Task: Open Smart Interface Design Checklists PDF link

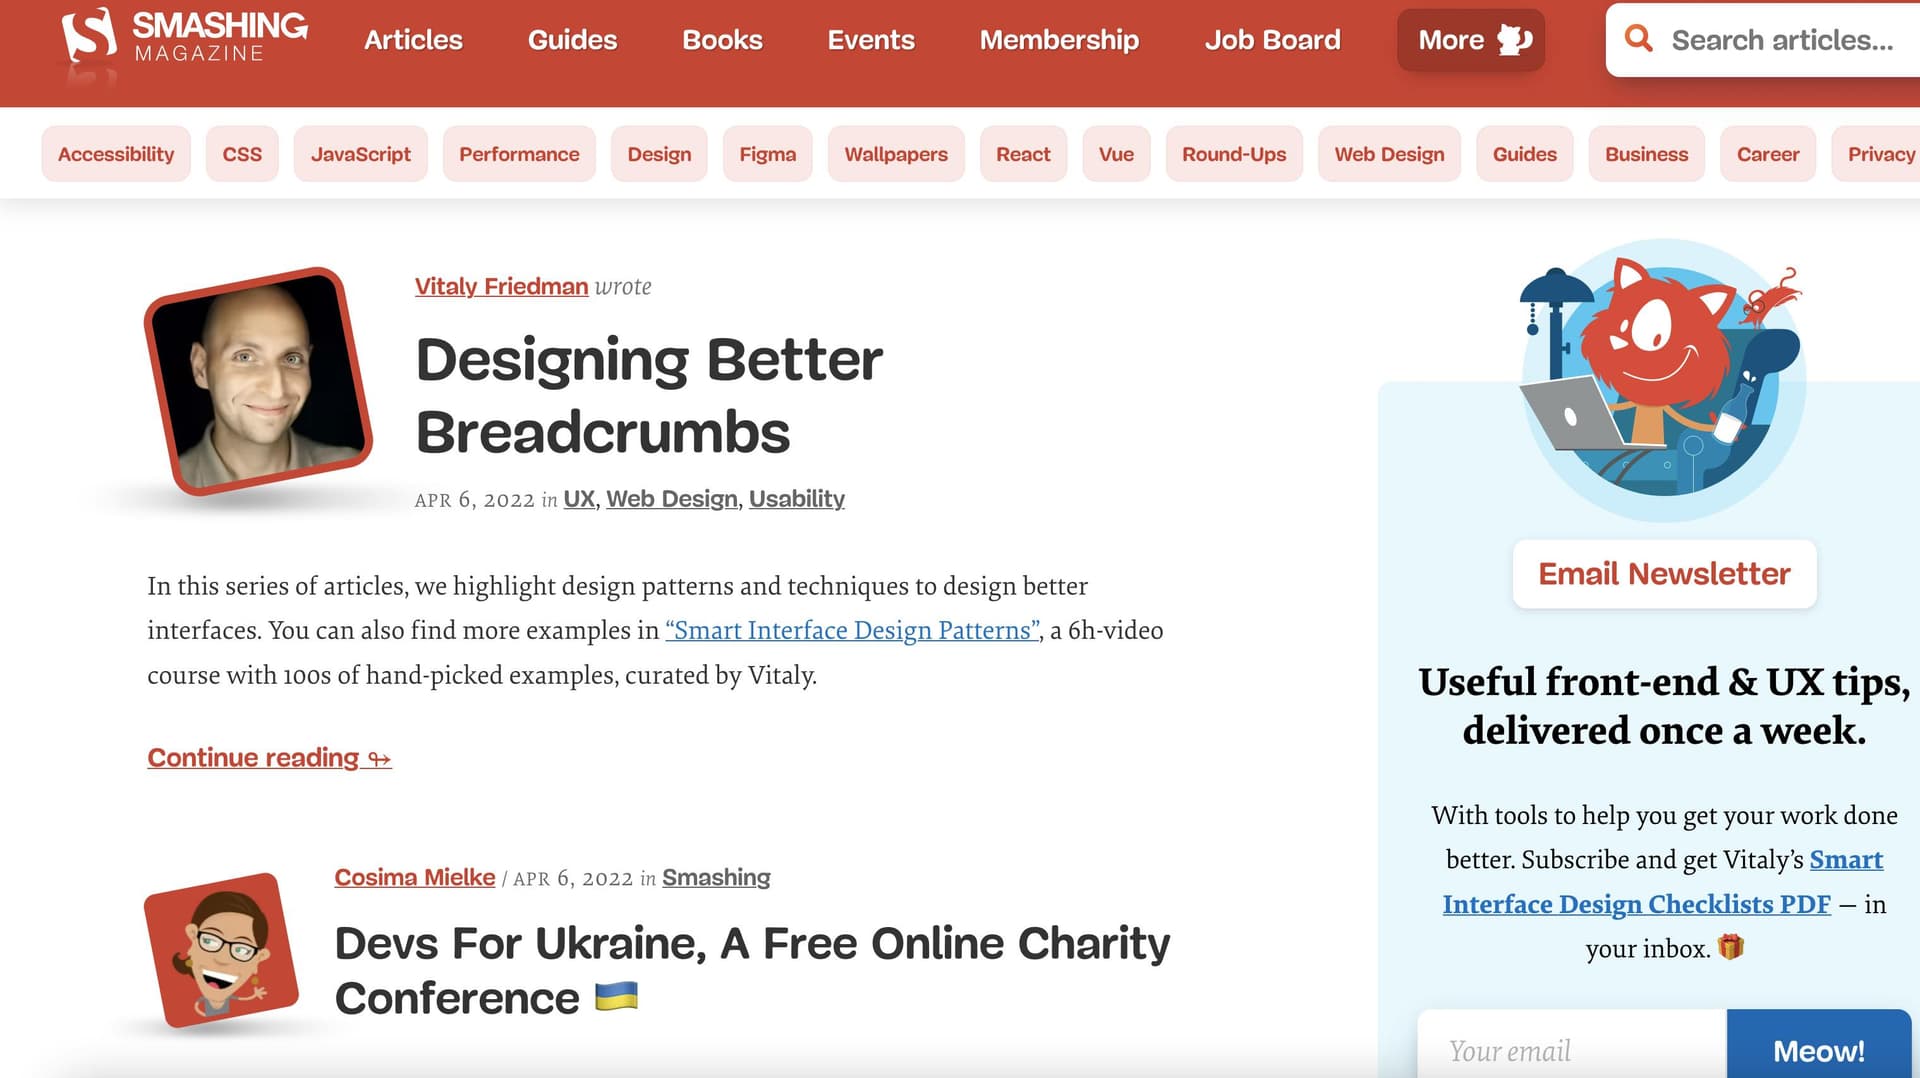Action: (x=1663, y=881)
